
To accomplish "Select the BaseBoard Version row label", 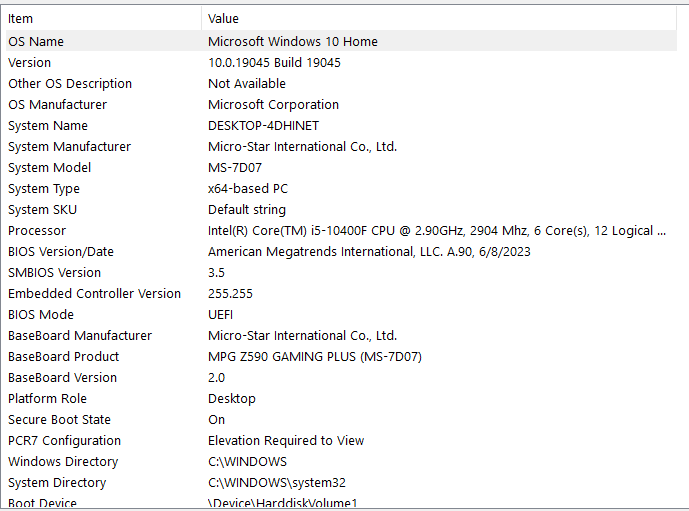I will (62, 378).
